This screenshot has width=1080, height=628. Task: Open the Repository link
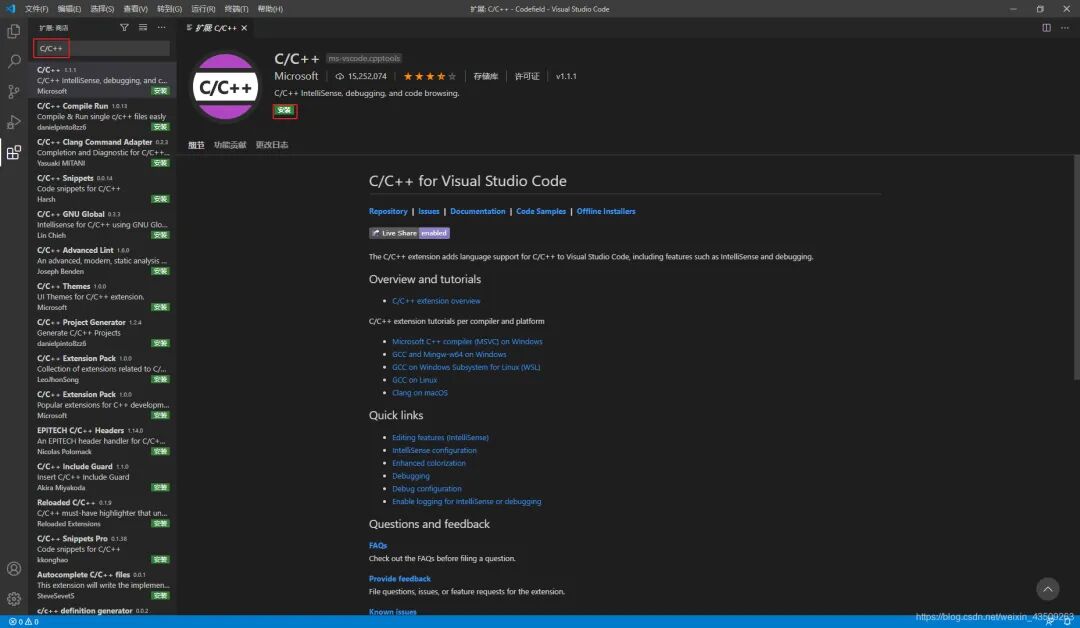point(388,211)
